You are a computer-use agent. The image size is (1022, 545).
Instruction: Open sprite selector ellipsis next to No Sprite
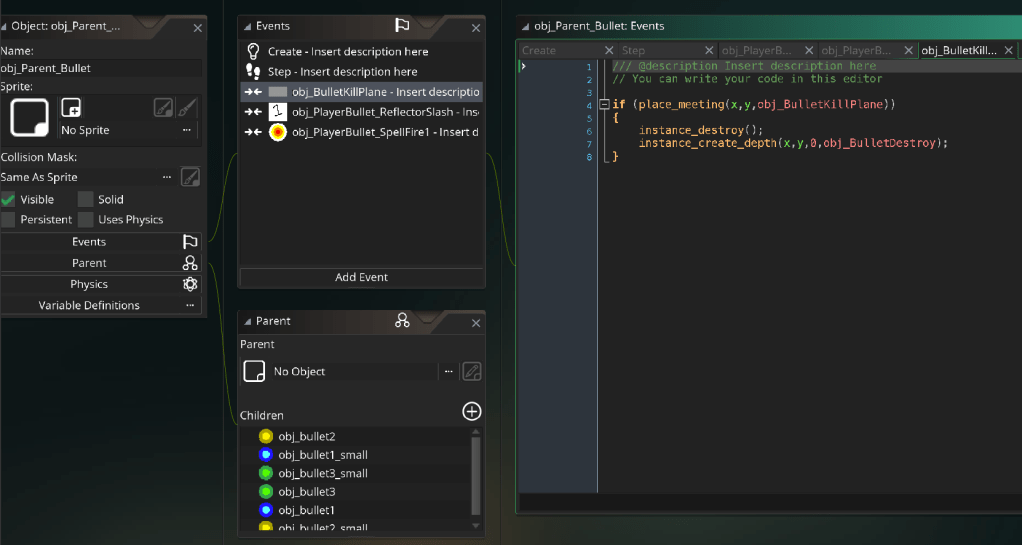[186, 130]
